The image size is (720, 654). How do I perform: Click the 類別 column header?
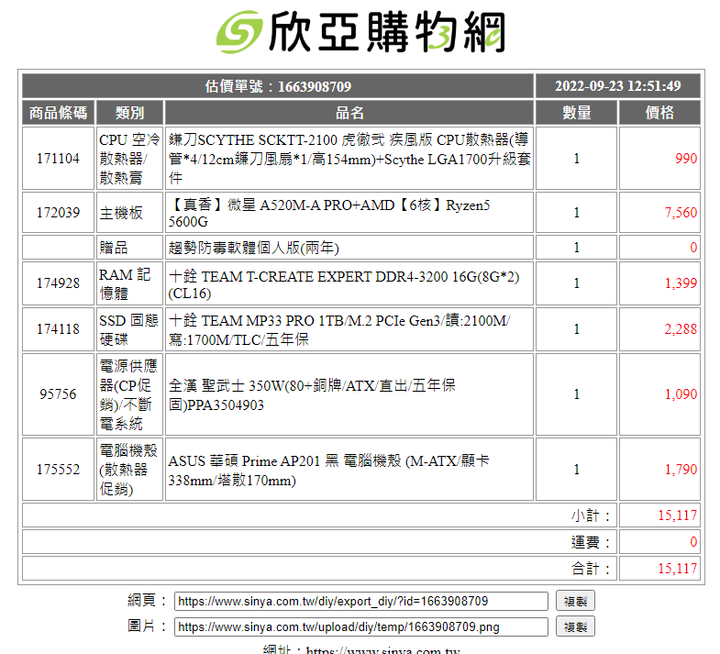pyautogui.click(x=129, y=113)
